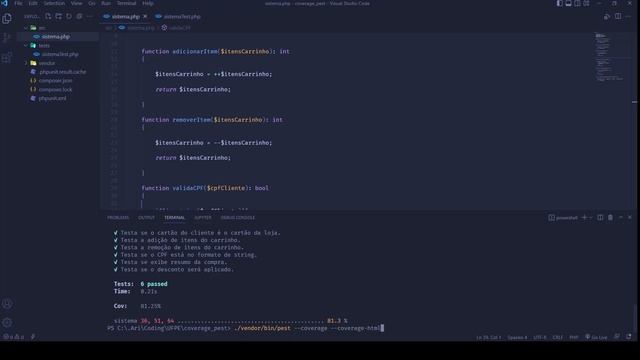The height and width of the screenshot is (360, 640).
Task: Toggle primary side bar layout icon
Action: pyautogui.click(x=560, y=3)
